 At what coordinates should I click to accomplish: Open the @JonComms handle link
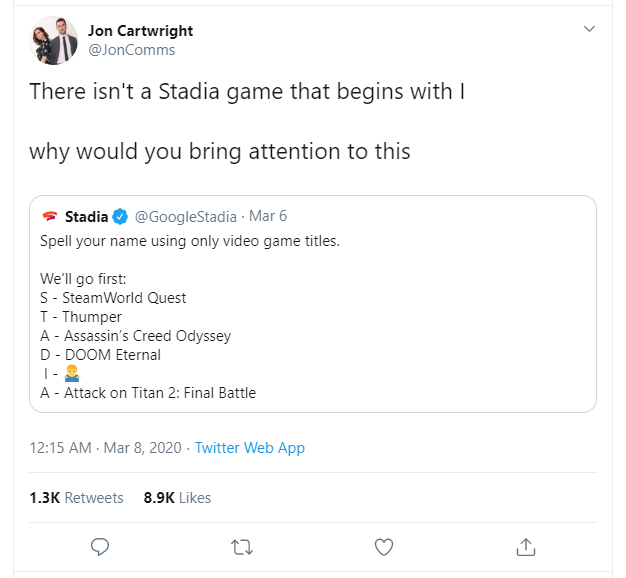point(131,50)
